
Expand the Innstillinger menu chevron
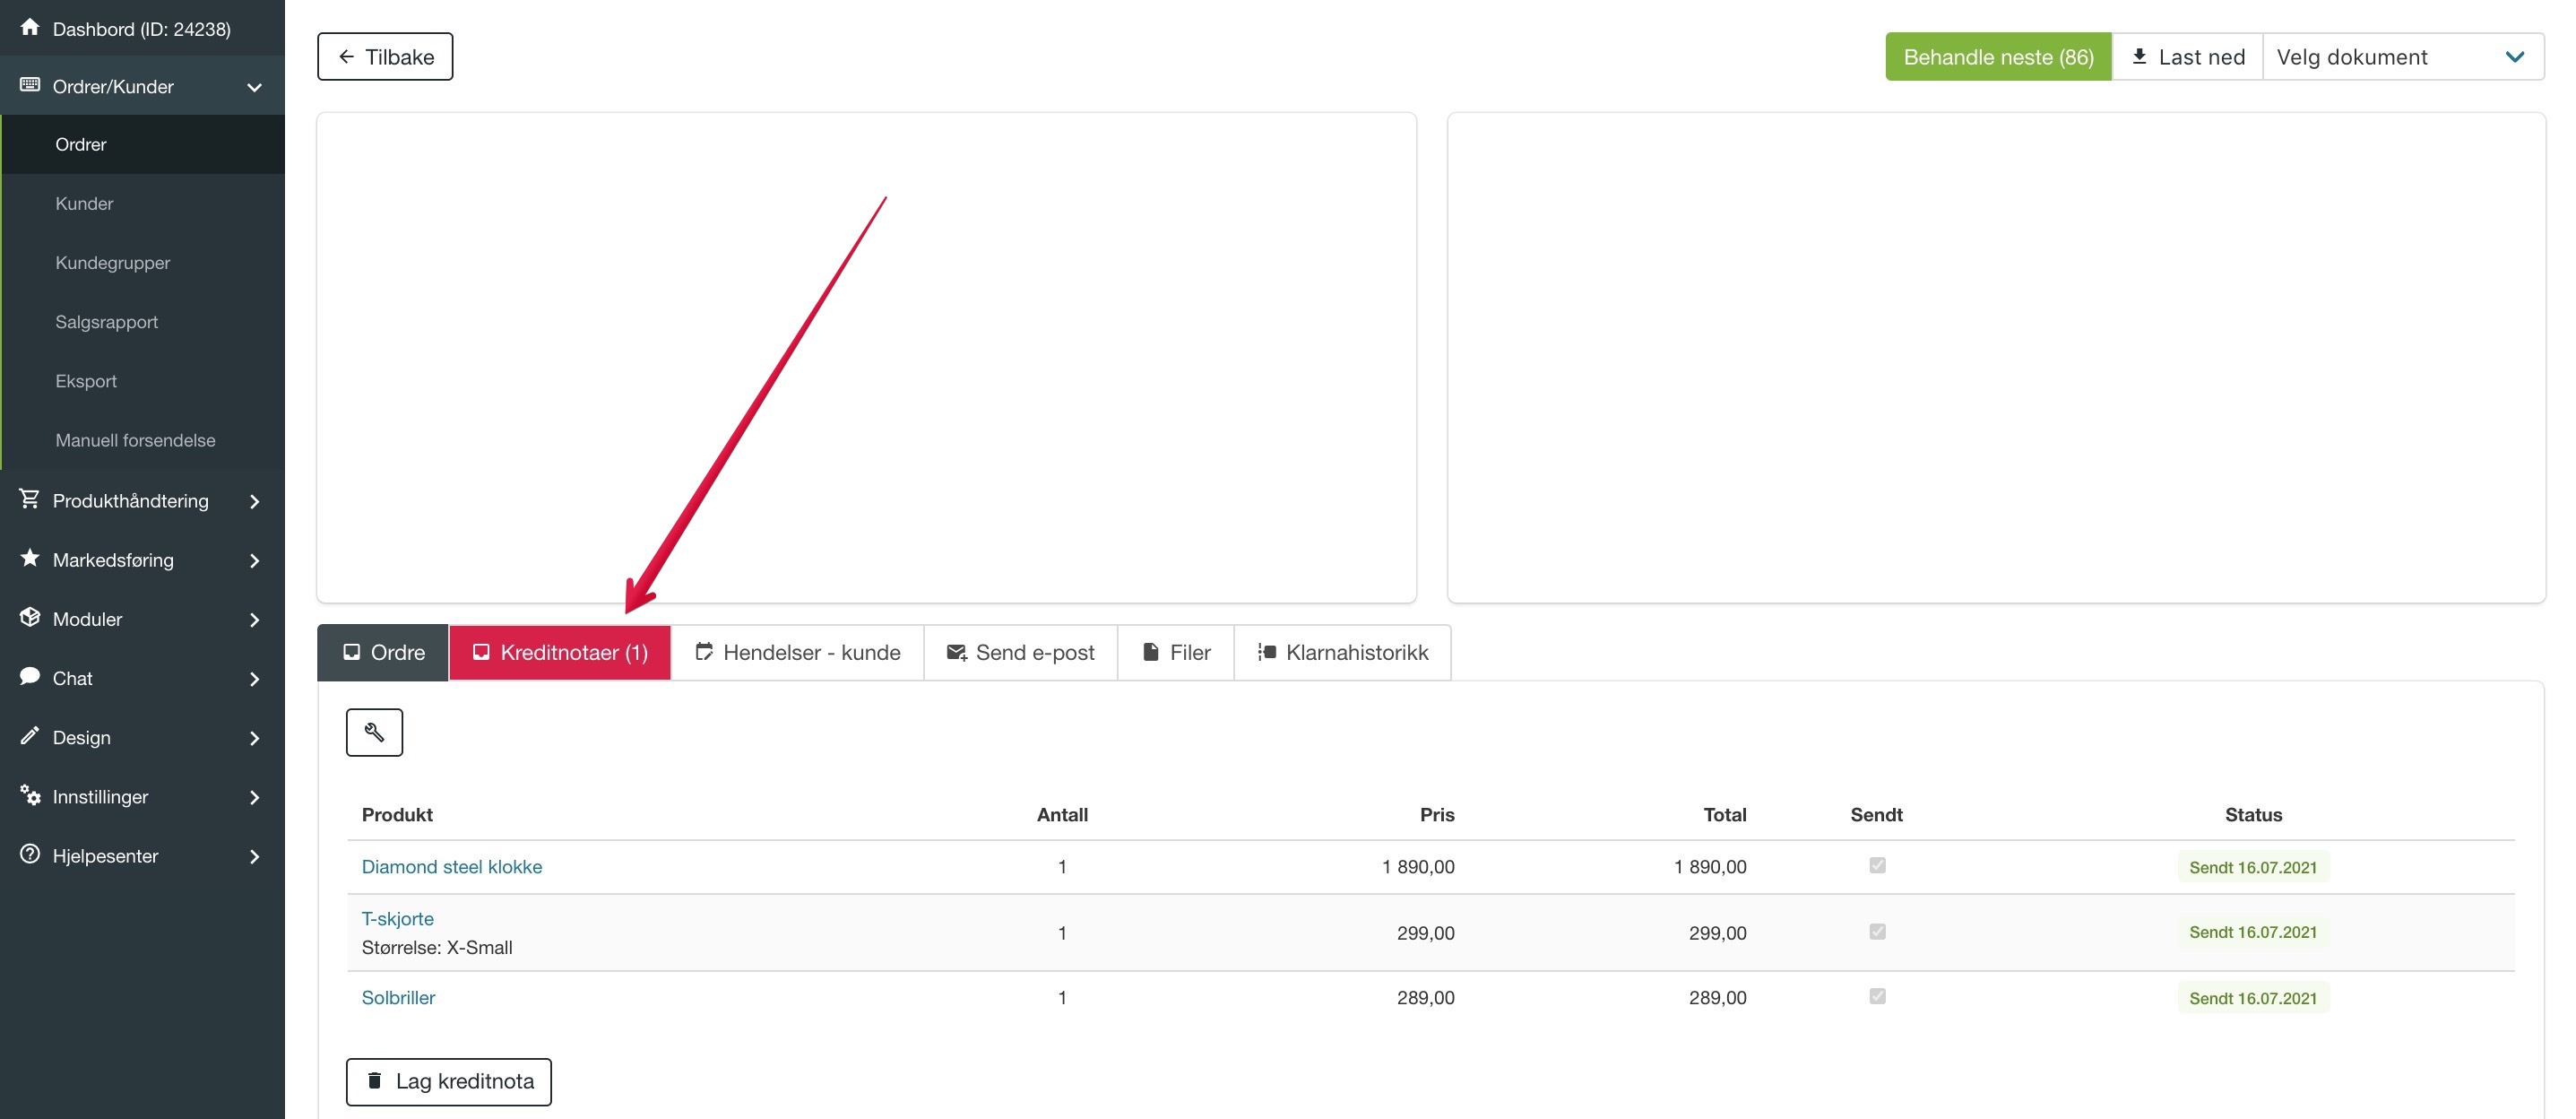(254, 797)
